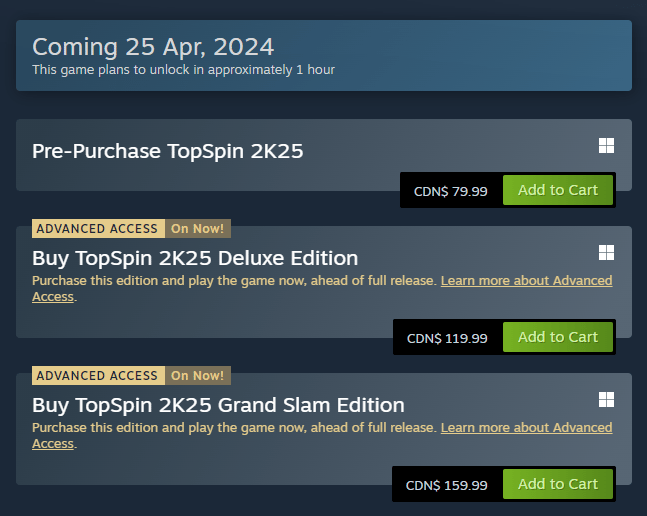647x516 pixels.
Task: Click the Advanced Access badge above Deluxe Edition
Action: click(x=97, y=228)
